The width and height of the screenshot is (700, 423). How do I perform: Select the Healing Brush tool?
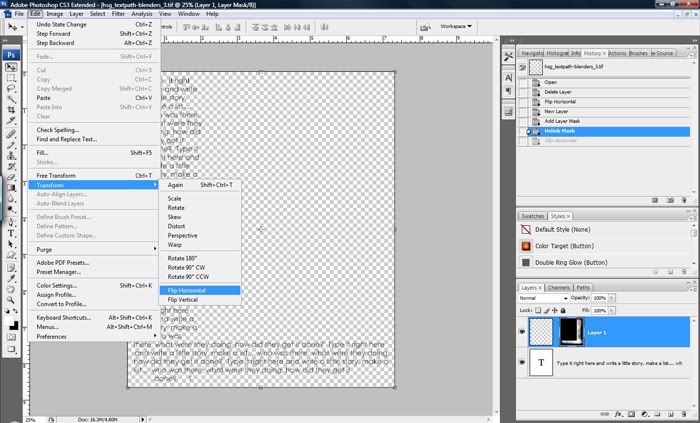click(x=11, y=134)
